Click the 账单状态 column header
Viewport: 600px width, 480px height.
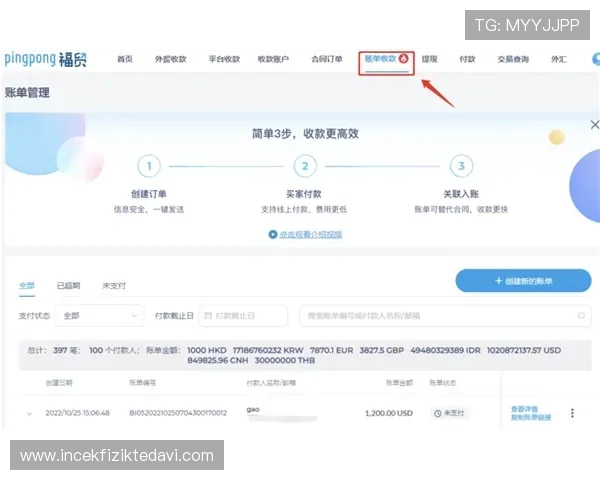point(443,383)
